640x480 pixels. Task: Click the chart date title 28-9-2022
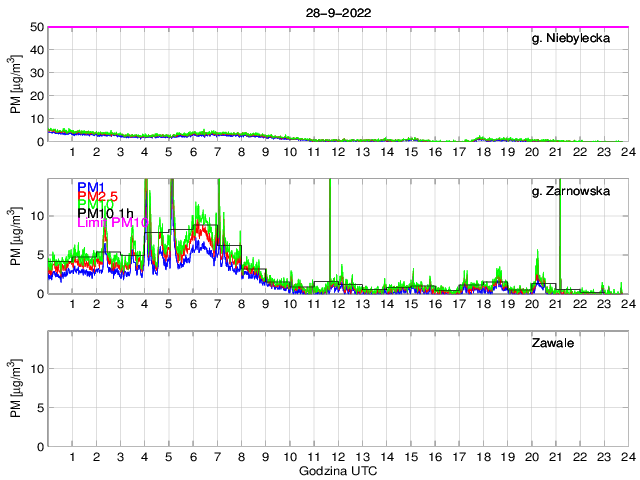point(336,11)
